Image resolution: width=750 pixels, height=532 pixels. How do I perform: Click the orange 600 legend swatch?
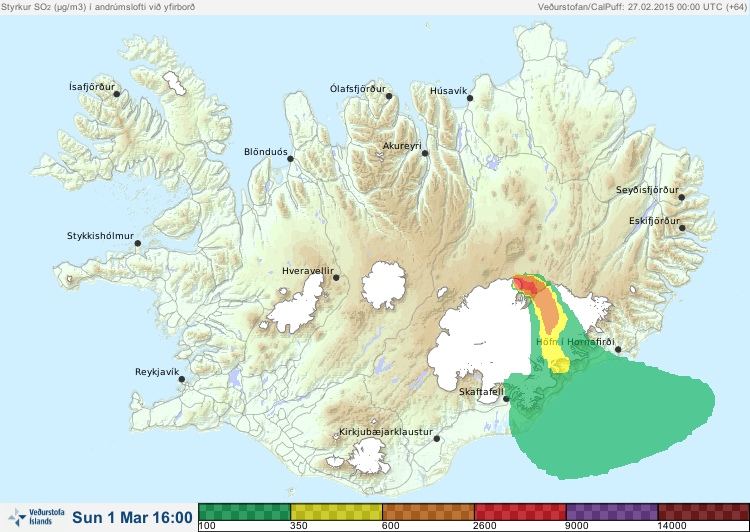tap(428, 512)
